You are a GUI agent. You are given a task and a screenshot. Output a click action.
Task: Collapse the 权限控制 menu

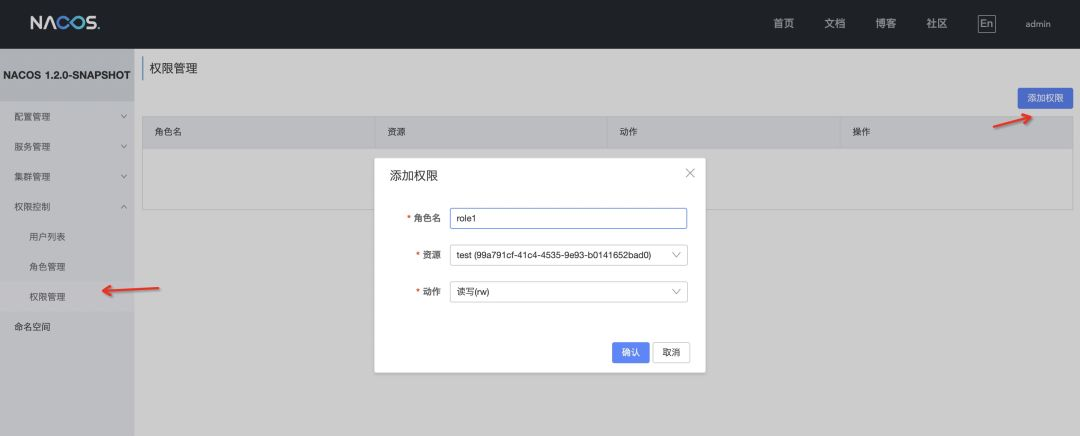(67, 207)
